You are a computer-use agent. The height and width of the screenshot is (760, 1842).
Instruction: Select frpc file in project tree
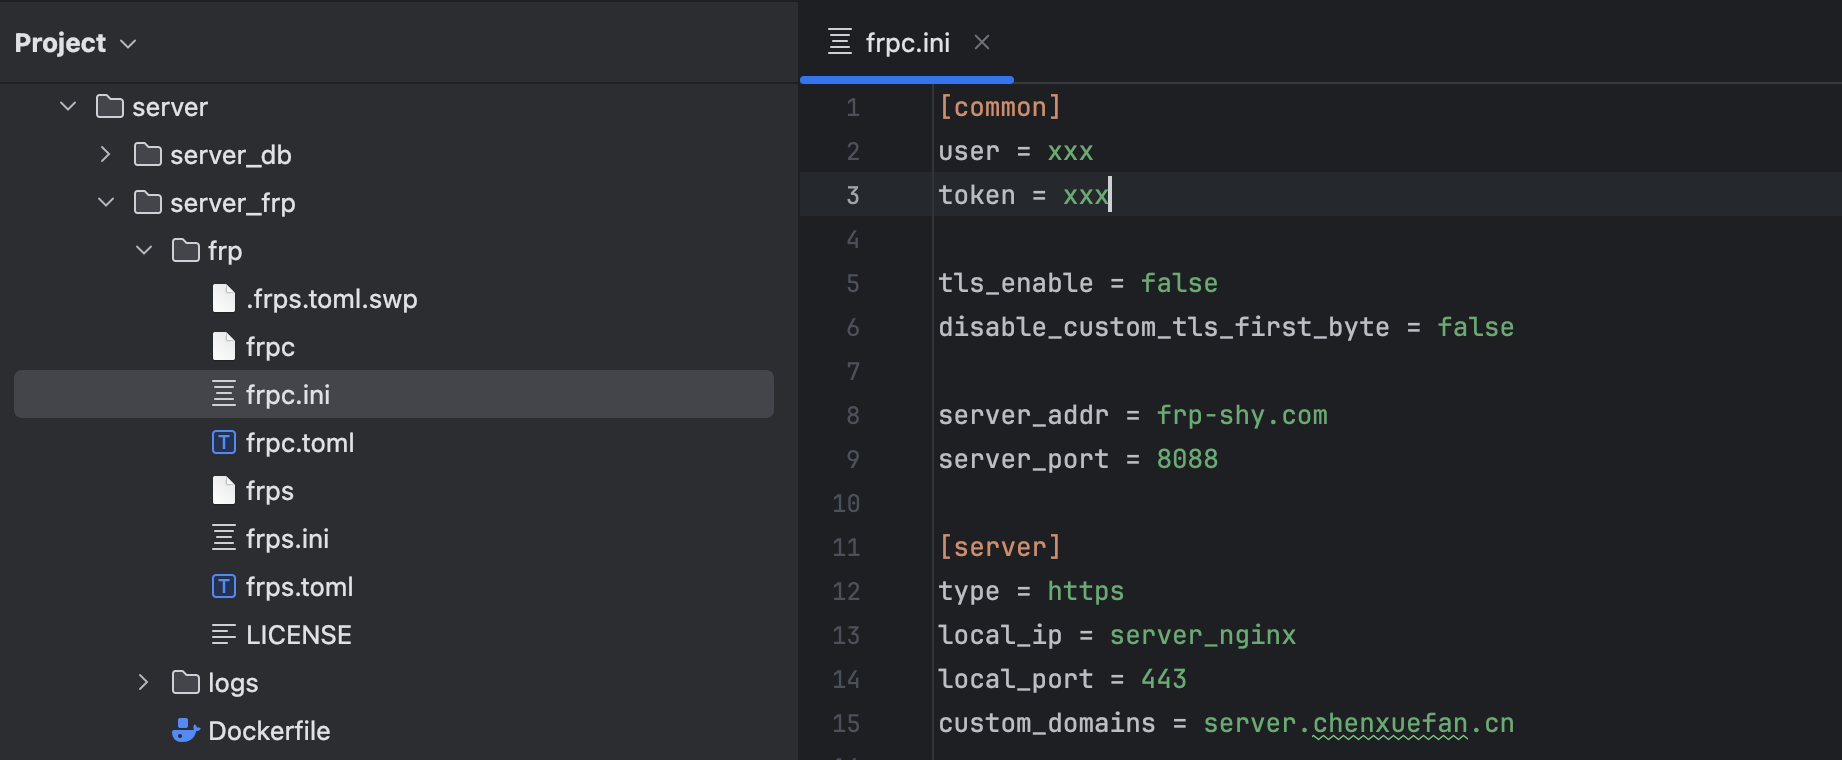coord(270,347)
